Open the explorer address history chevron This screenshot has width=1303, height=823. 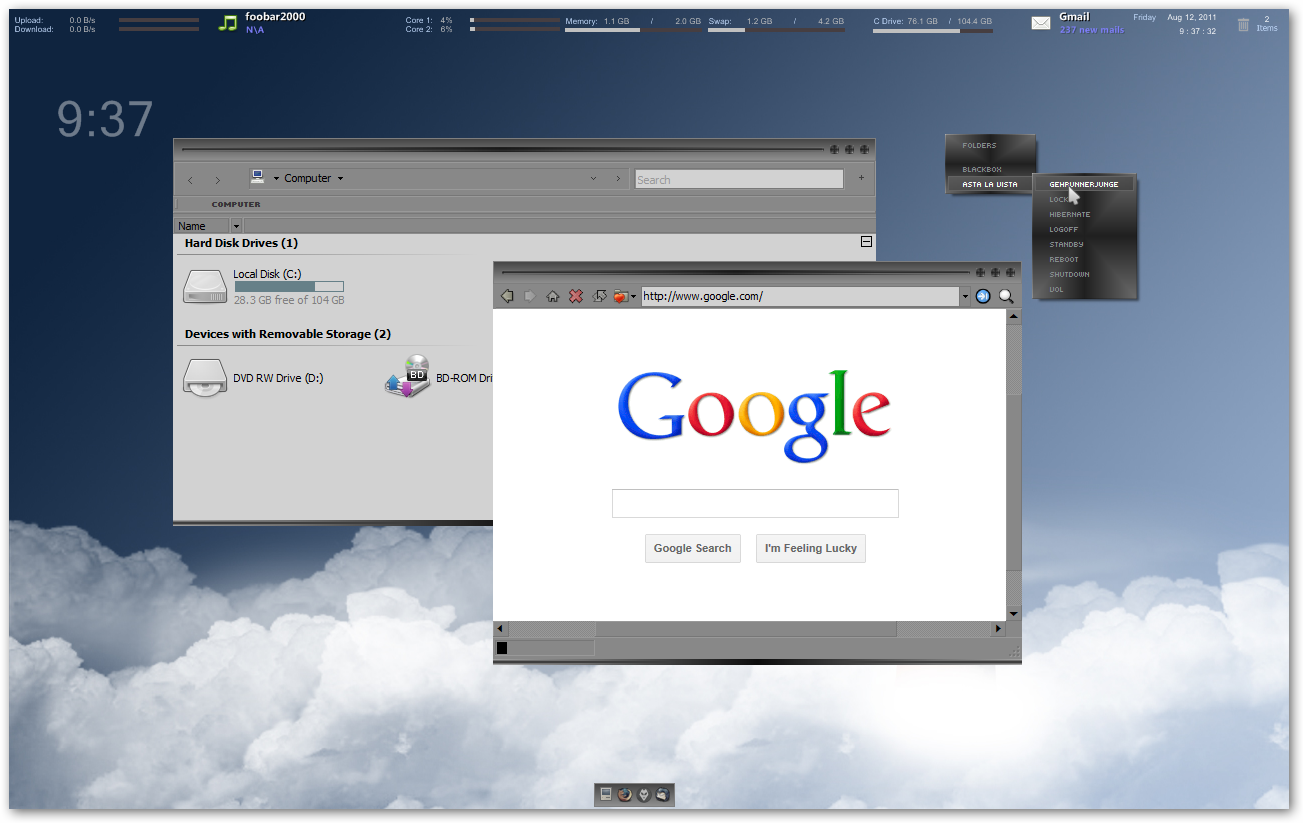pos(593,179)
